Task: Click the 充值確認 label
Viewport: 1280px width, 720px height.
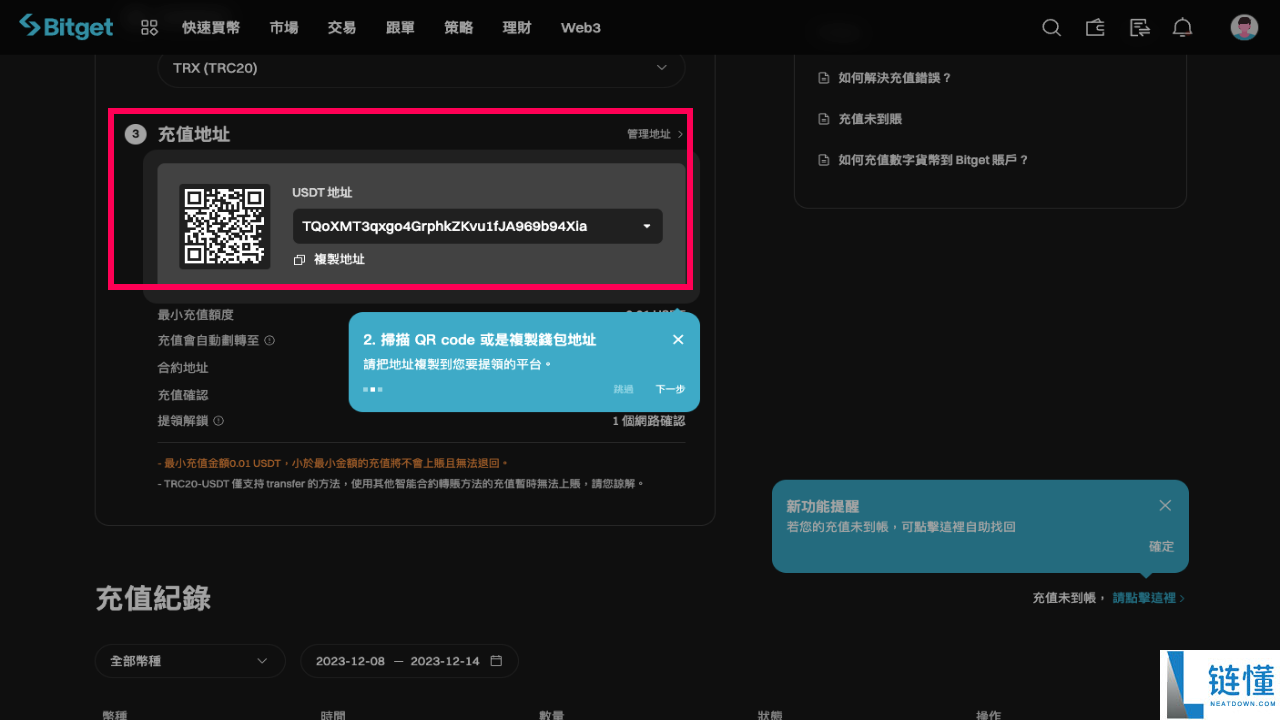Action: tap(183, 395)
